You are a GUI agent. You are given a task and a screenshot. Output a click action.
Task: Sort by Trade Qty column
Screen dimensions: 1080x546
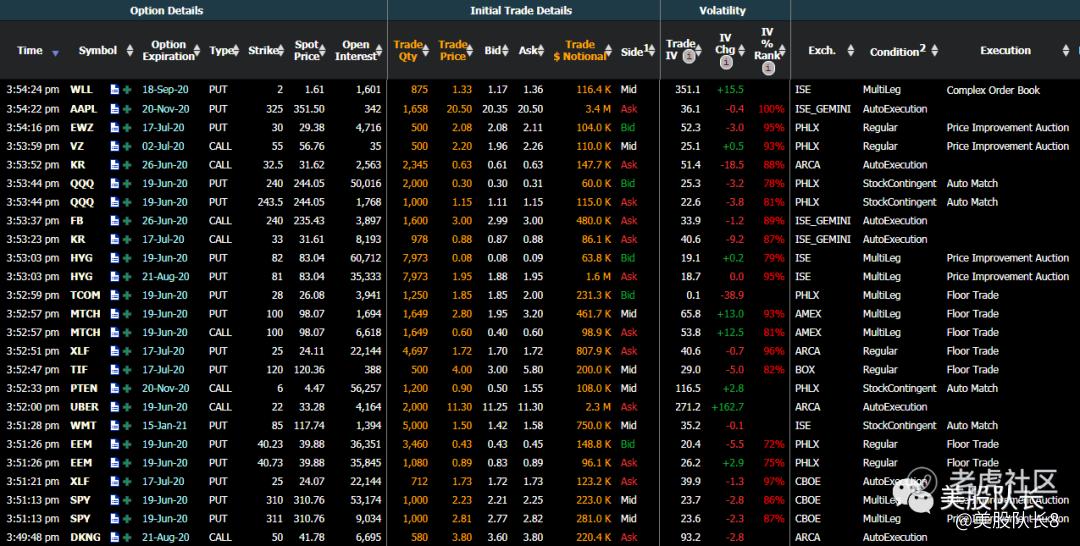[408, 50]
